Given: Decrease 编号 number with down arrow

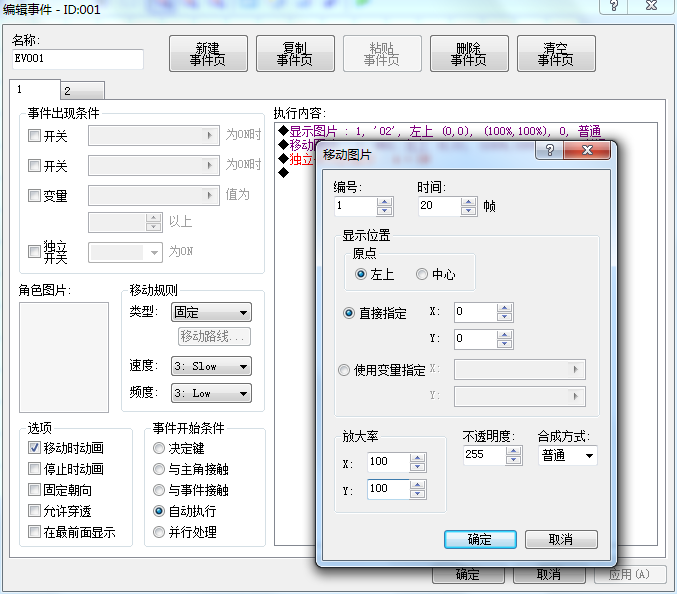Looking at the screenshot, I should tap(384, 211).
